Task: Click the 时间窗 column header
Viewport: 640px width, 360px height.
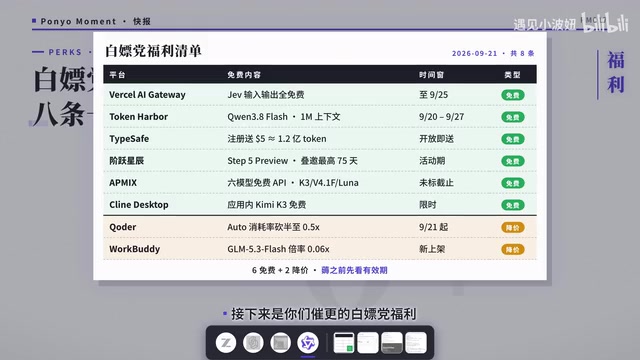Action: 431,75
